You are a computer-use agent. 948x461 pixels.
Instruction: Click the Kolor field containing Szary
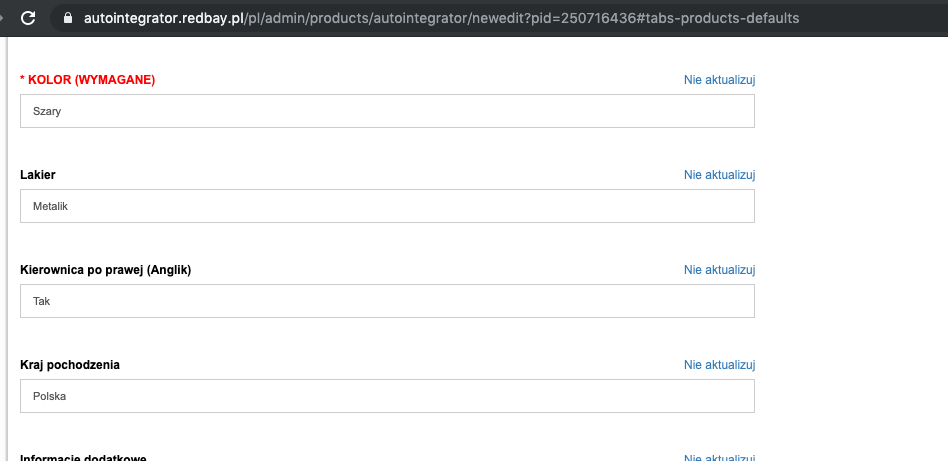point(387,111)
